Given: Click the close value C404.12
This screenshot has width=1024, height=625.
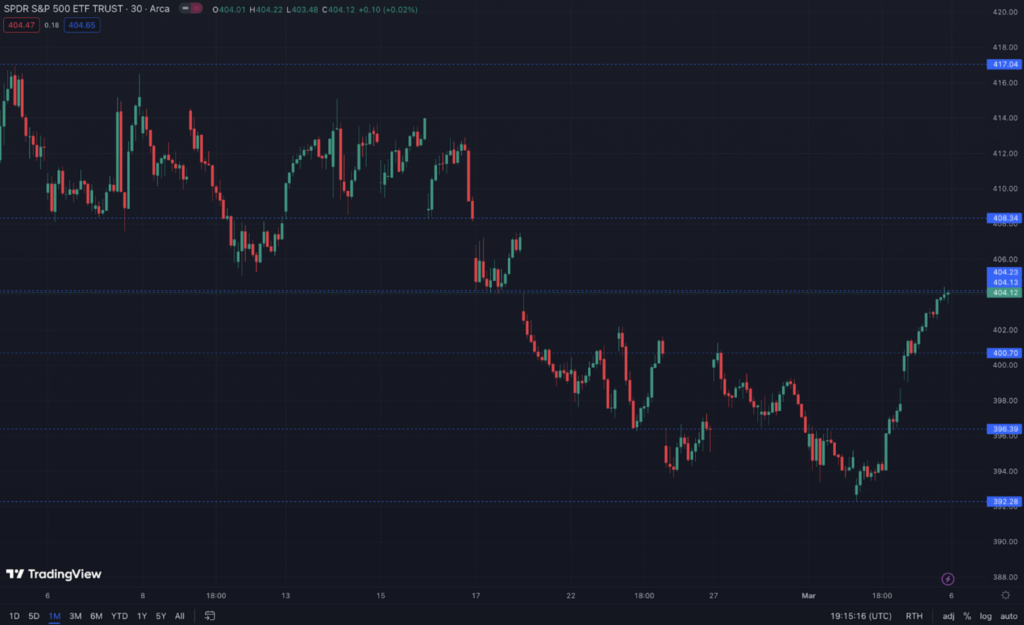Looking at the screenshot, I should tap(338, 9).
